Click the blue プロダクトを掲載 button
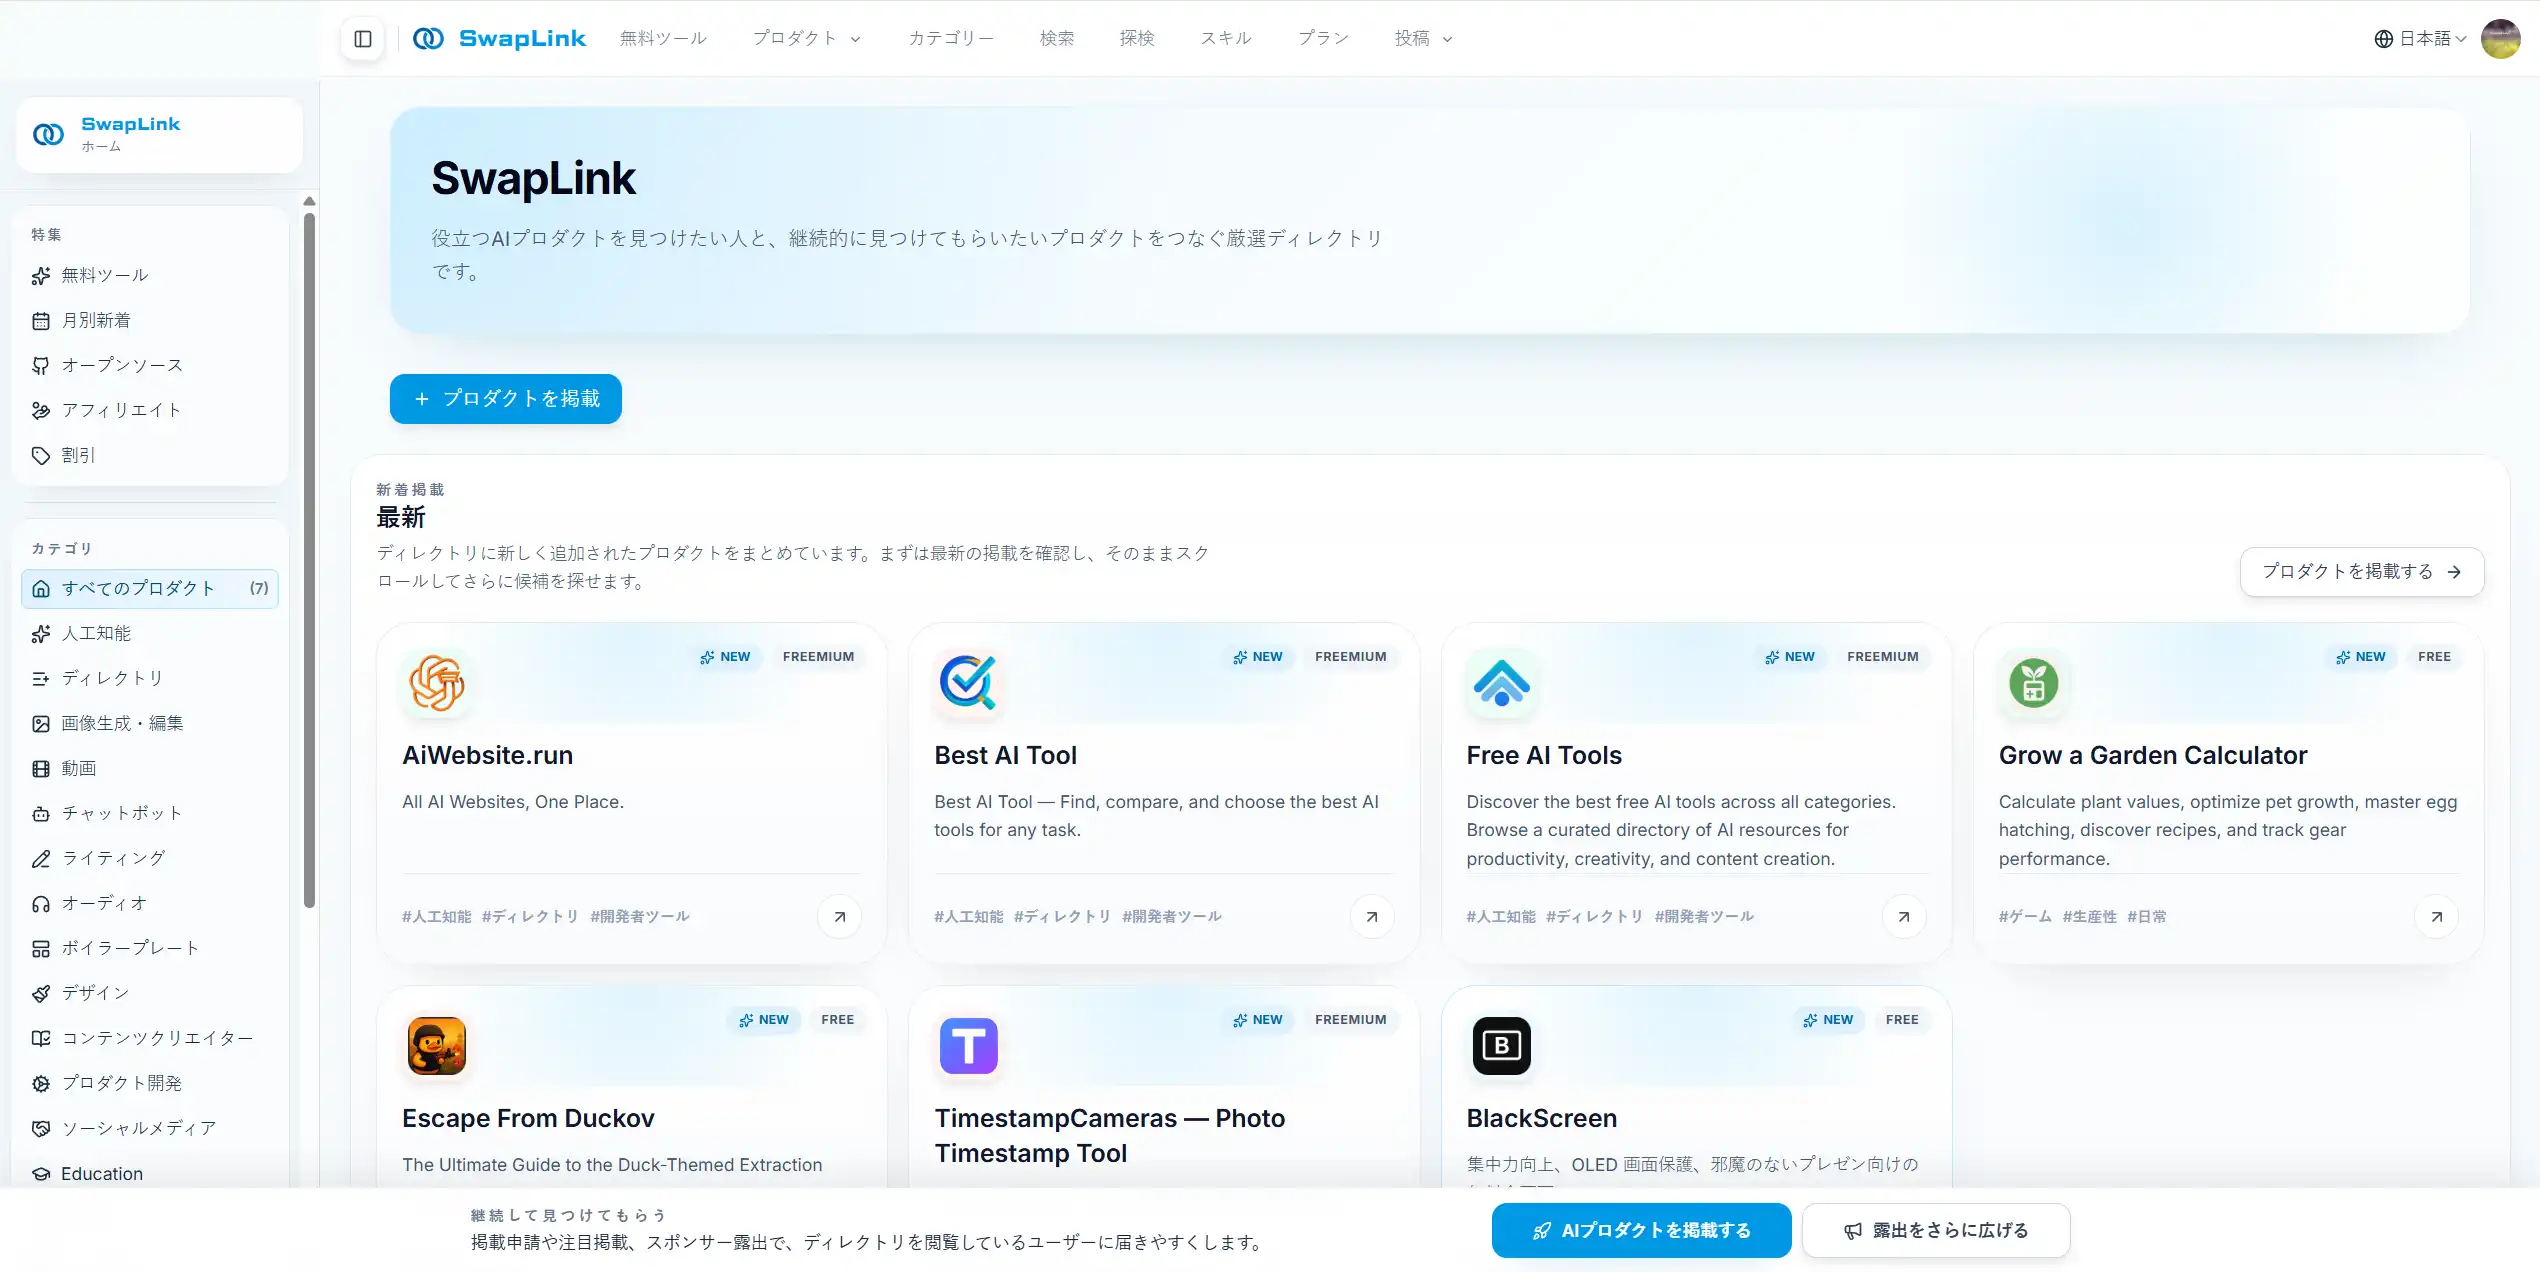This screenshot has width=2540, height=1272. 506,399
